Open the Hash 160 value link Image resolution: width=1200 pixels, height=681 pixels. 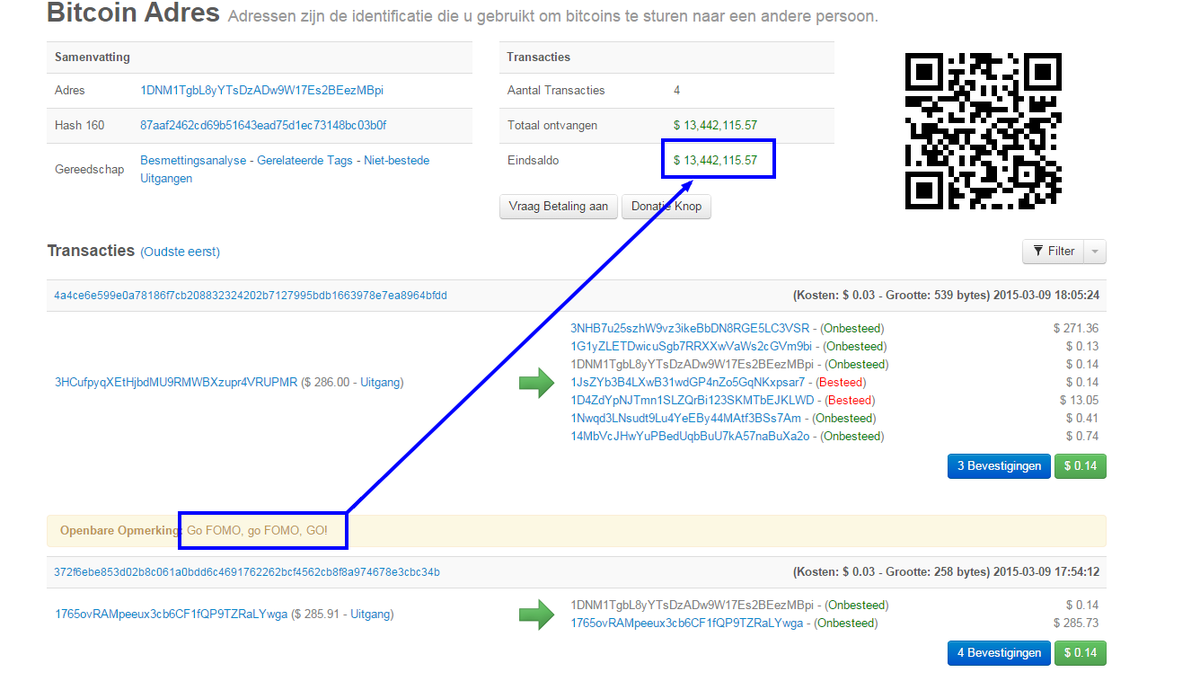tap(263, 125)
